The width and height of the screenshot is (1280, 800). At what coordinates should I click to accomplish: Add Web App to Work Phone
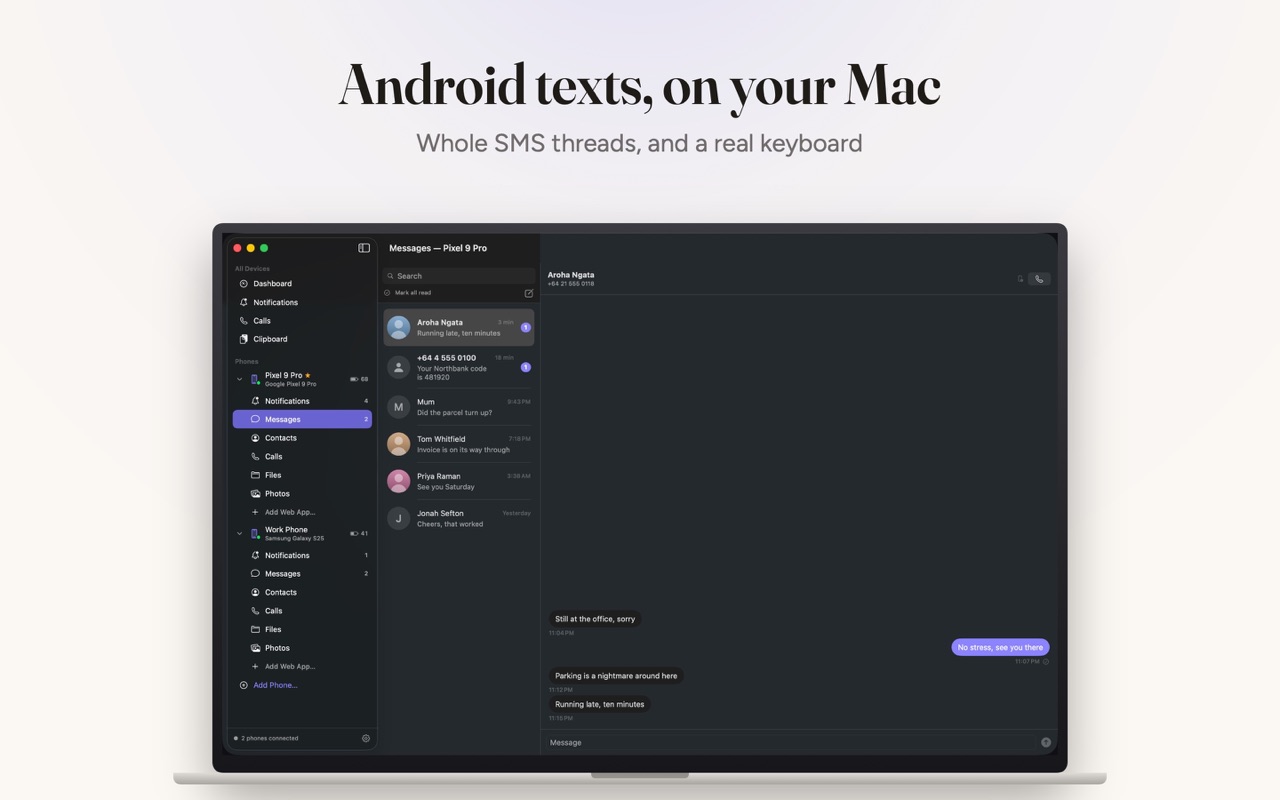click(302, 666)
